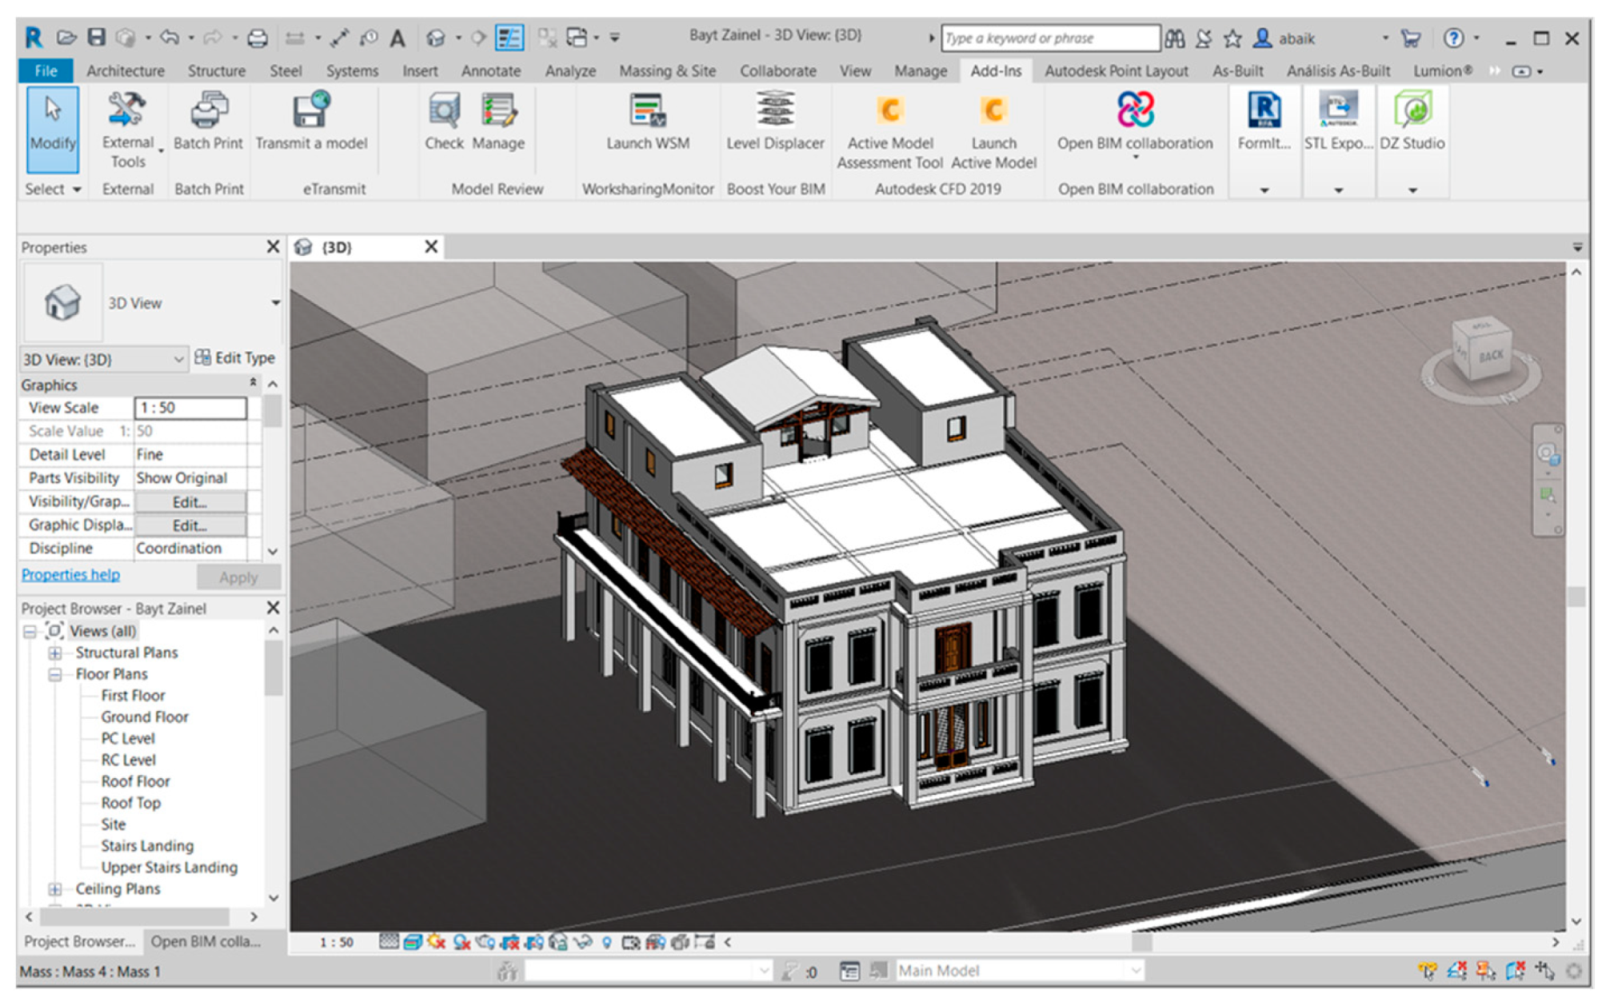
Task: Toggle visual style icon in view control bar
Action: pyautogui.click(x=412, y=942)
